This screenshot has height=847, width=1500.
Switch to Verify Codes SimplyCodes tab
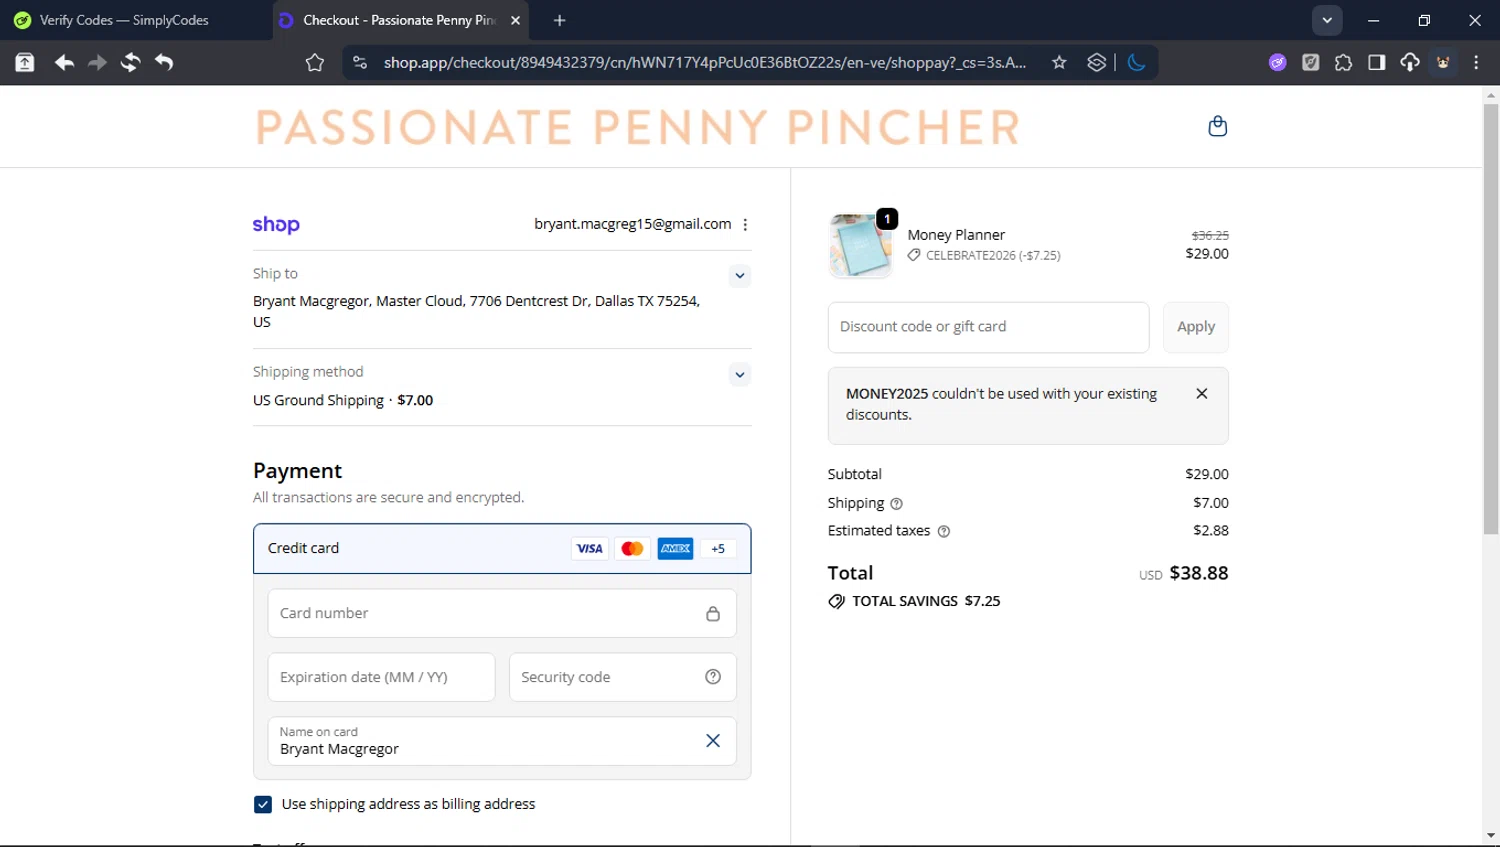(124, 20)
